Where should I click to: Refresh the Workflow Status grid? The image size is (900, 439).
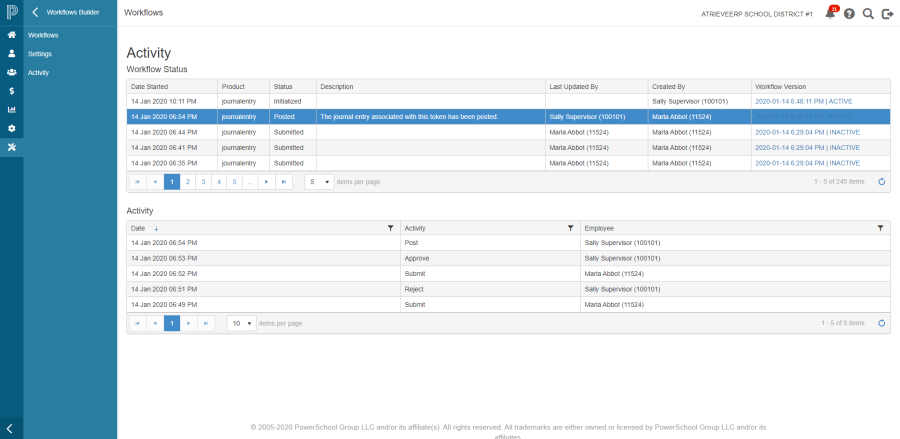881,182
